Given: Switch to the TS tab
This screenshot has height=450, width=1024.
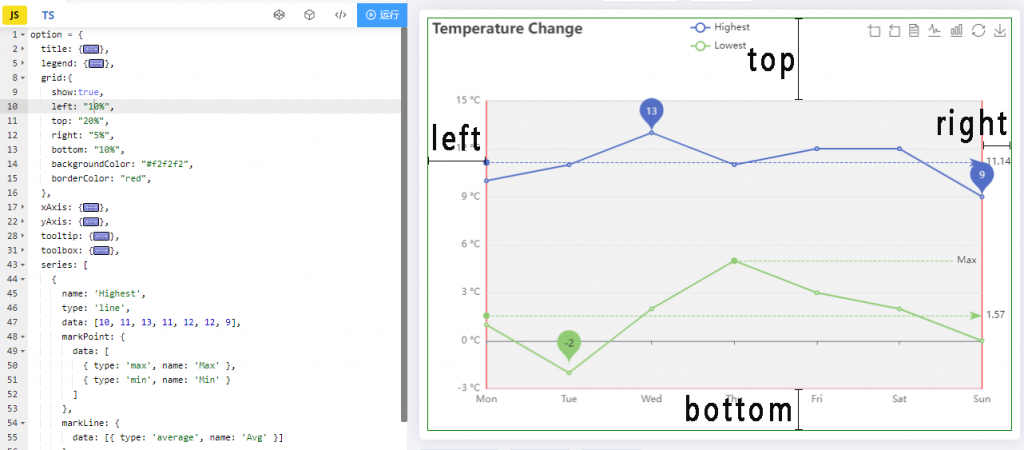Looking at the screenshot, I should click(48, 14).
